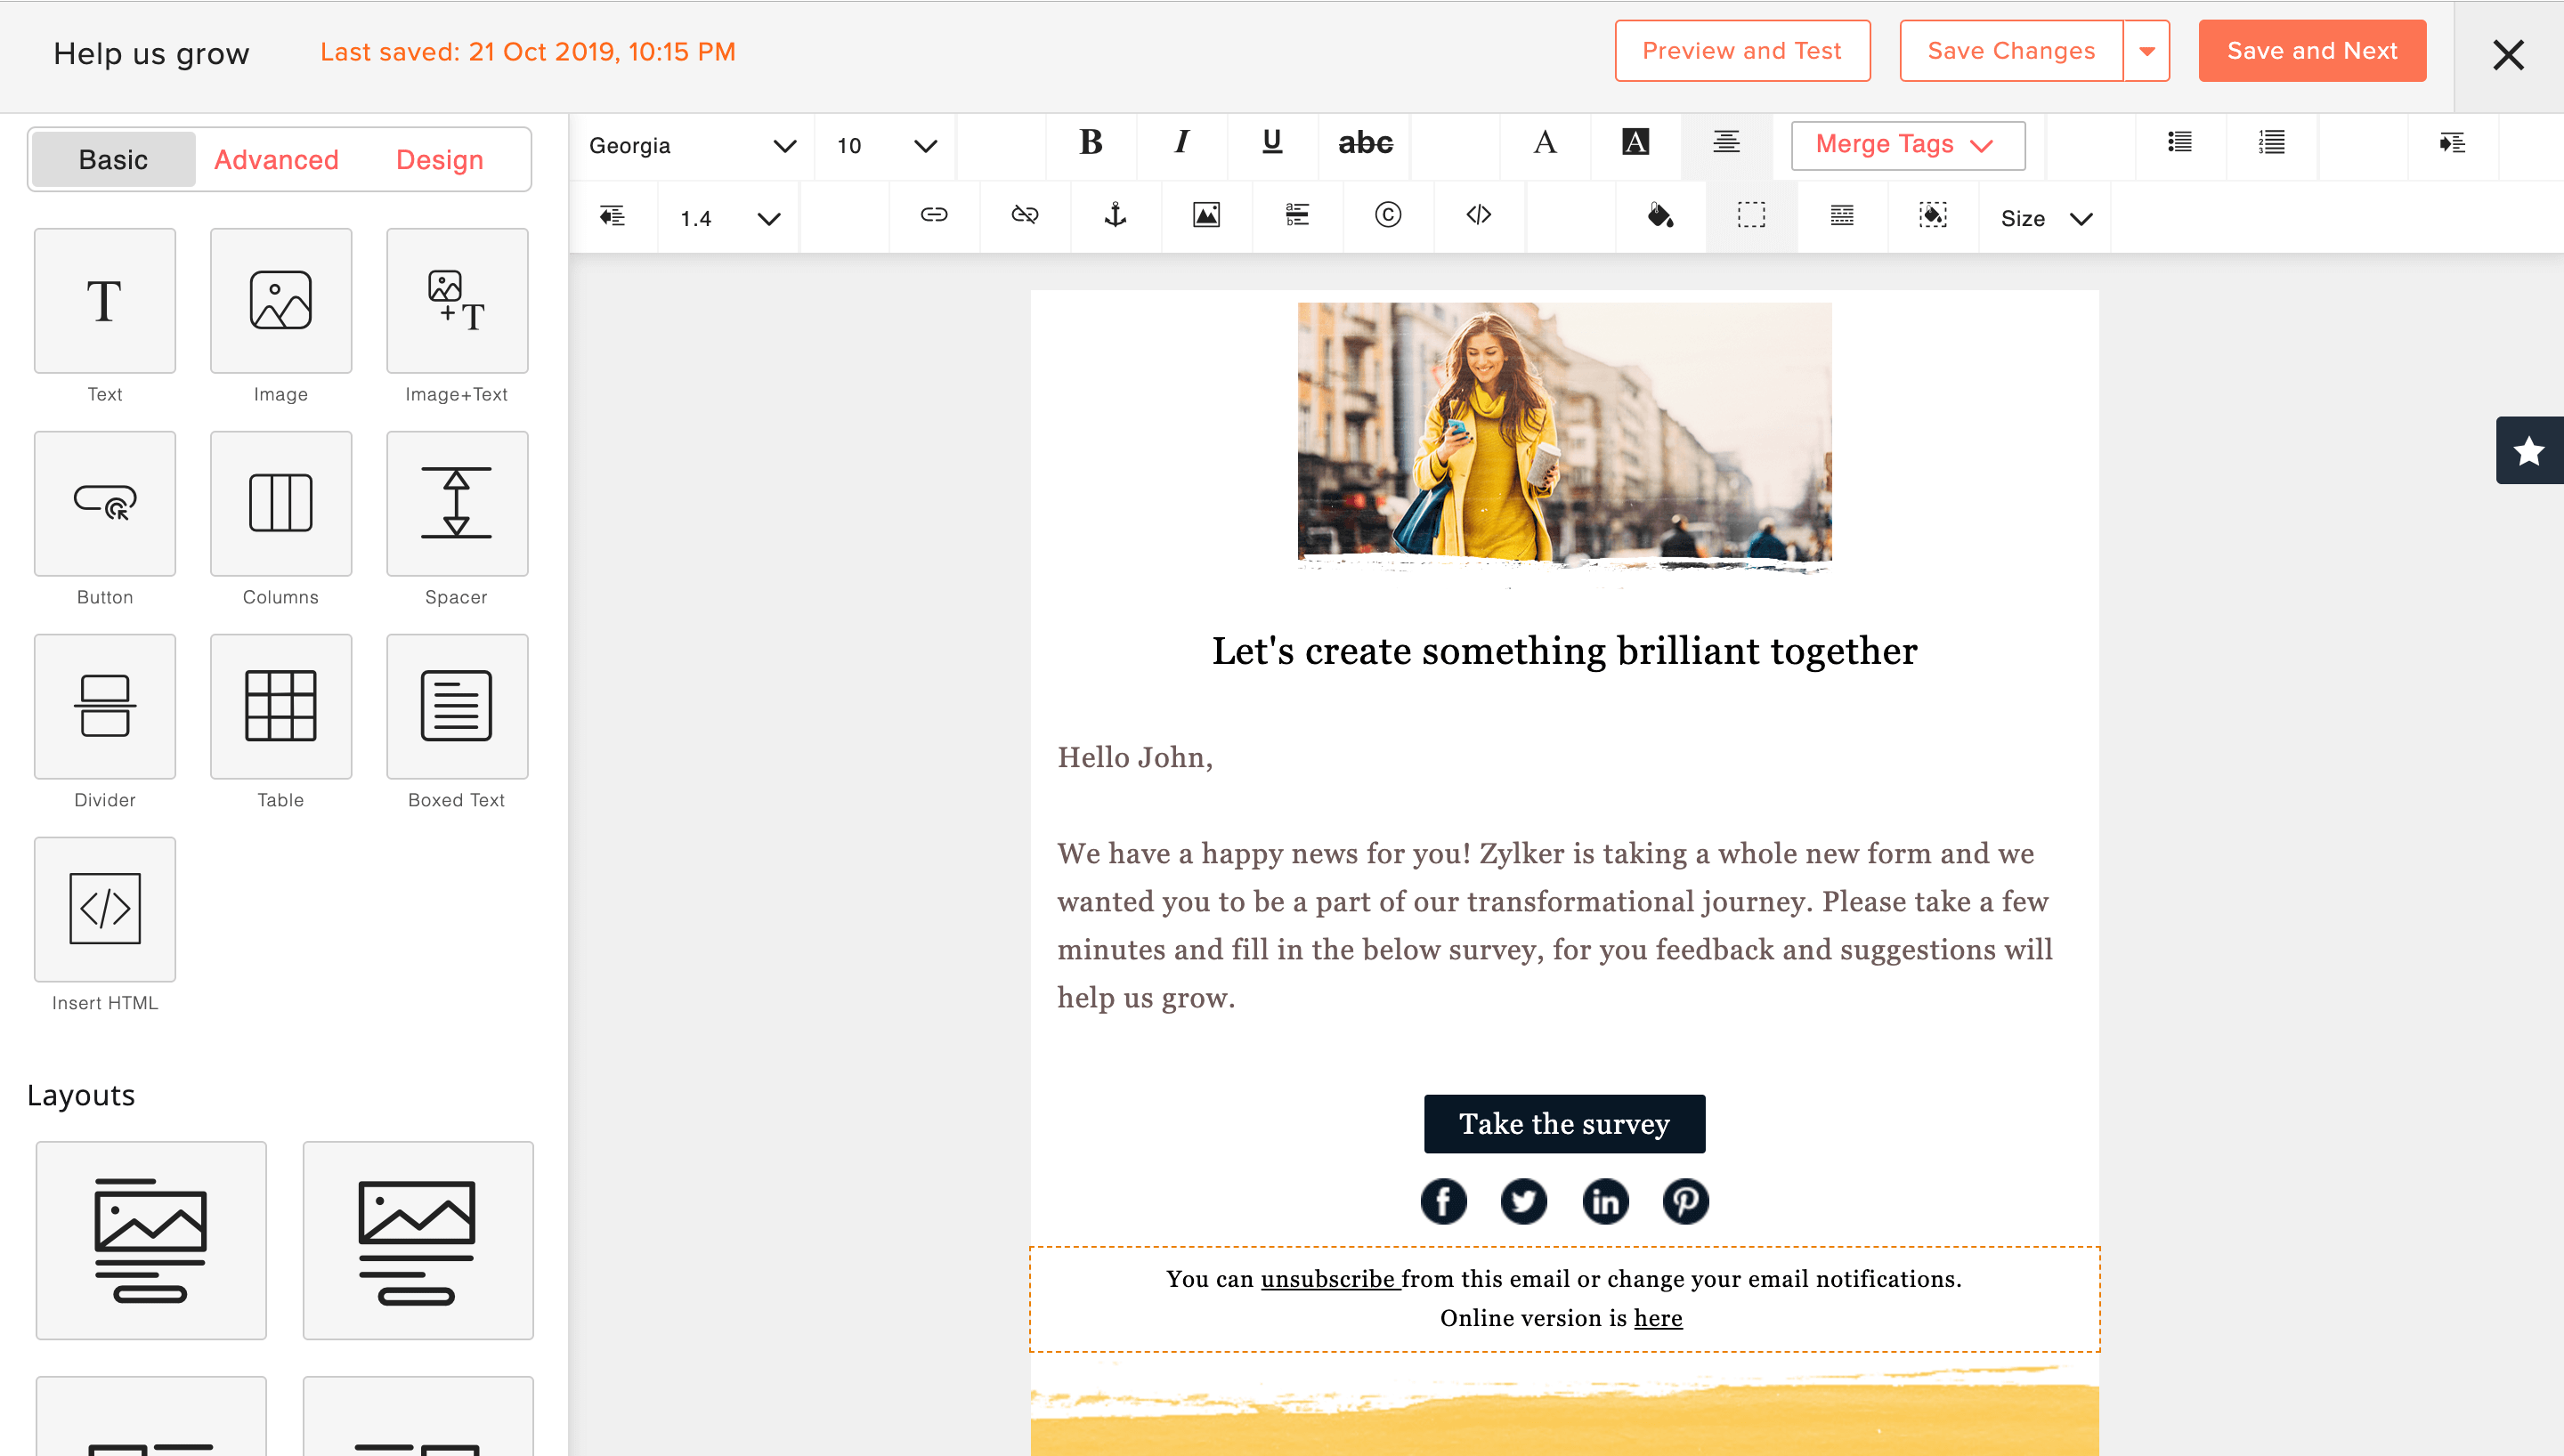Select the Boxed Text content block
Viewport: 2564px width, 1456px height.
click(457, 707)
